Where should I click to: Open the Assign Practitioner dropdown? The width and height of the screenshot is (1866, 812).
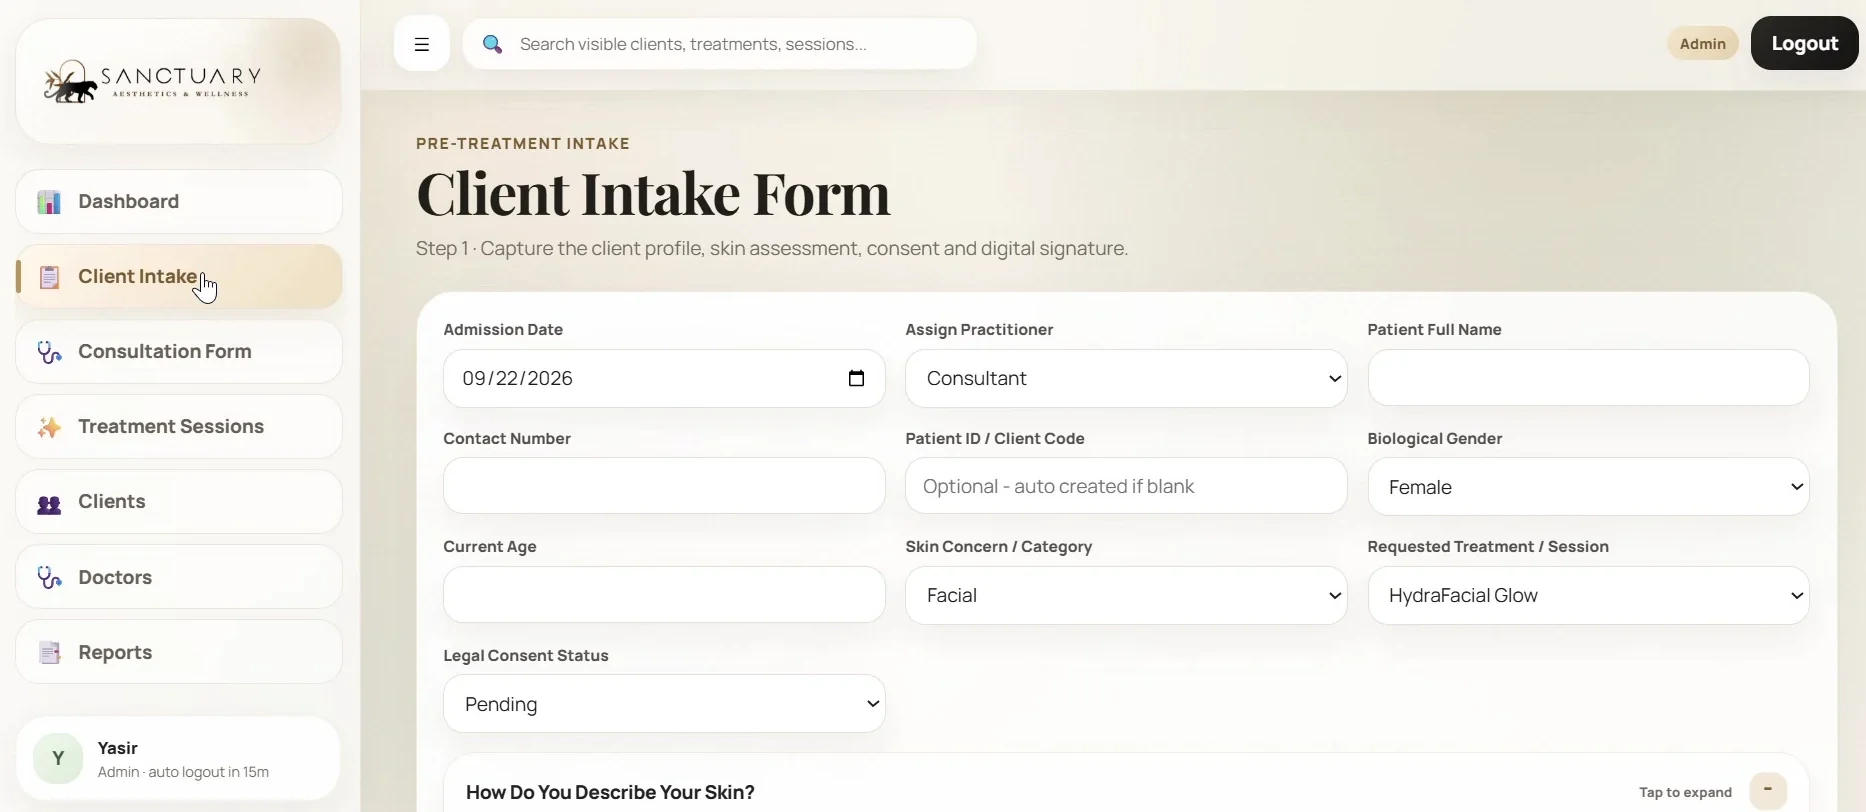pos(1126,378)
